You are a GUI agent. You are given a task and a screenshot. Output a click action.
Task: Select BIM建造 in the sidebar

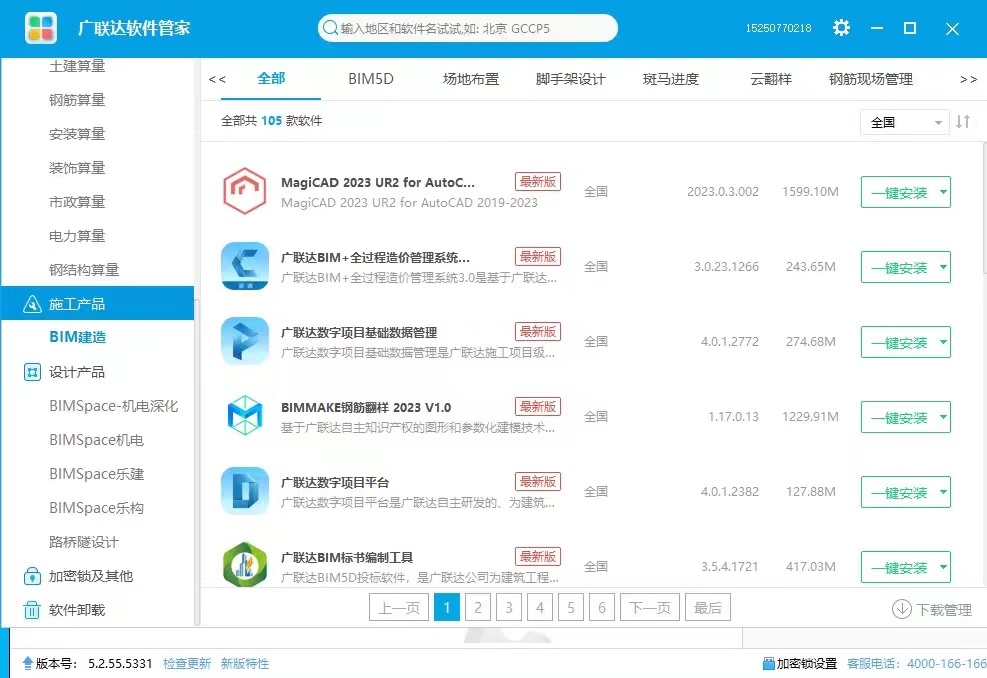[x=77, y=337]
